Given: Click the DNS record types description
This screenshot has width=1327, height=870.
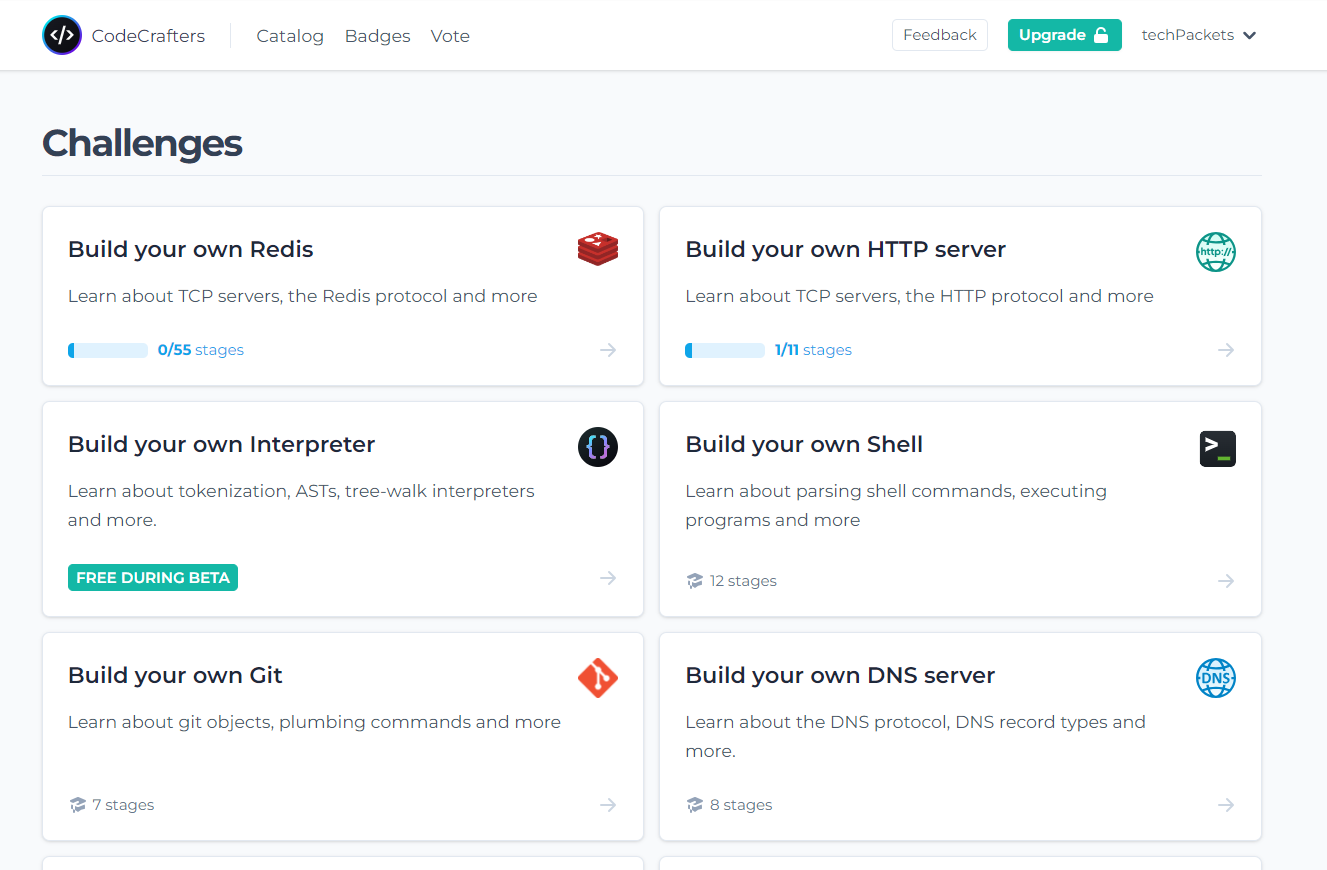Looking at the screenshot, I should 915,736.
